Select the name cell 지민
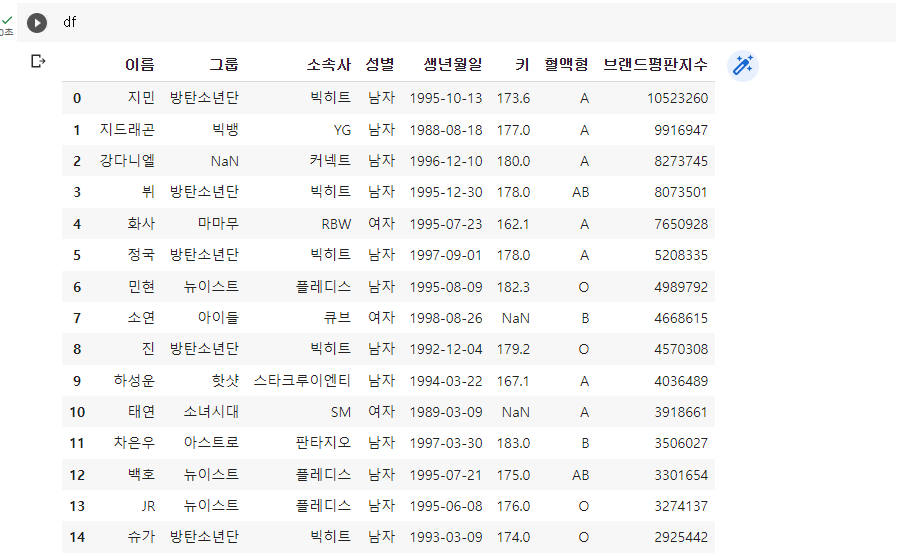This screenshot has width=902, height=556. pyautogui.click(x=142, y=98)
